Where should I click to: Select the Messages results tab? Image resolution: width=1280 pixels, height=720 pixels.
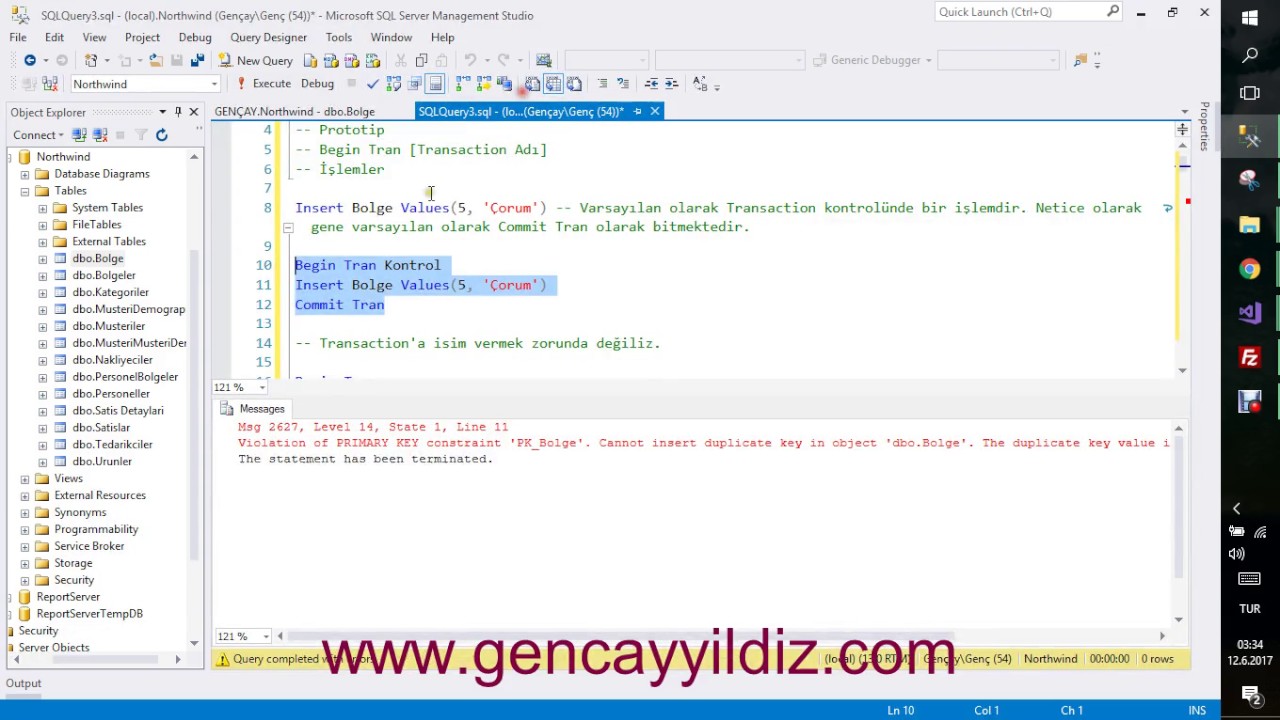[253, 408]
